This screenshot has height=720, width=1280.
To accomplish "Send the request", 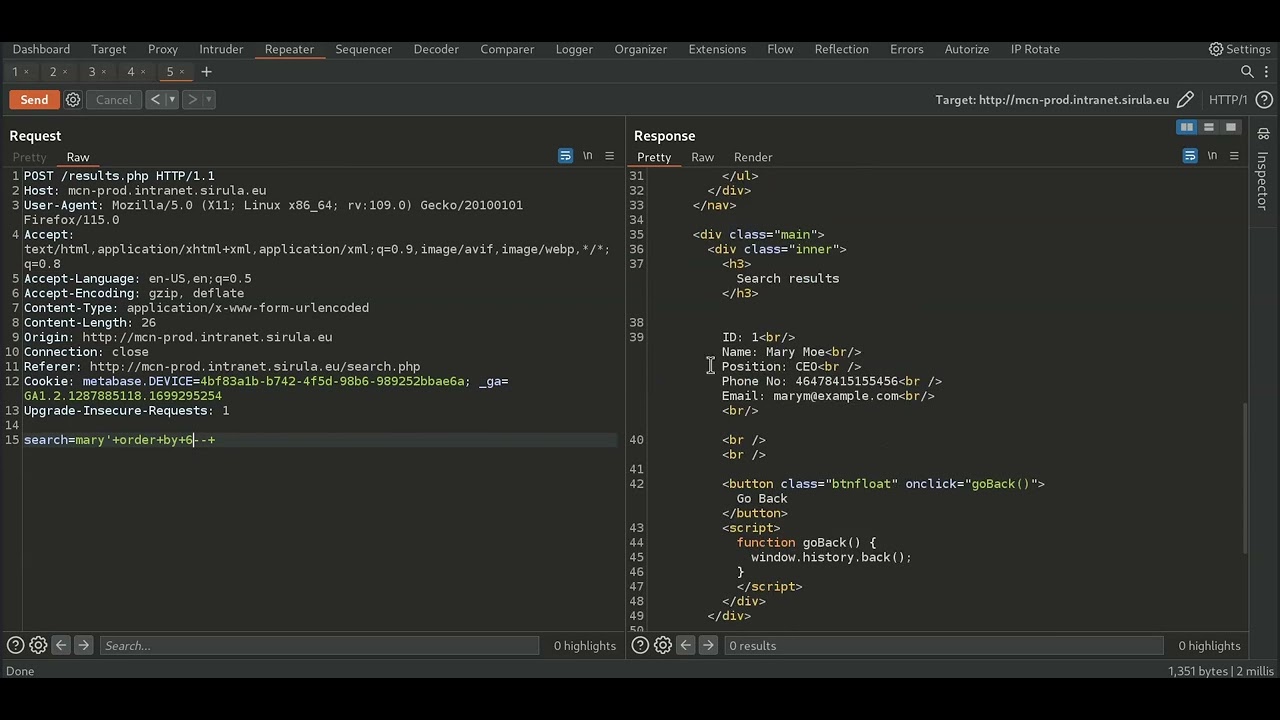I will [x=34, y=100].
